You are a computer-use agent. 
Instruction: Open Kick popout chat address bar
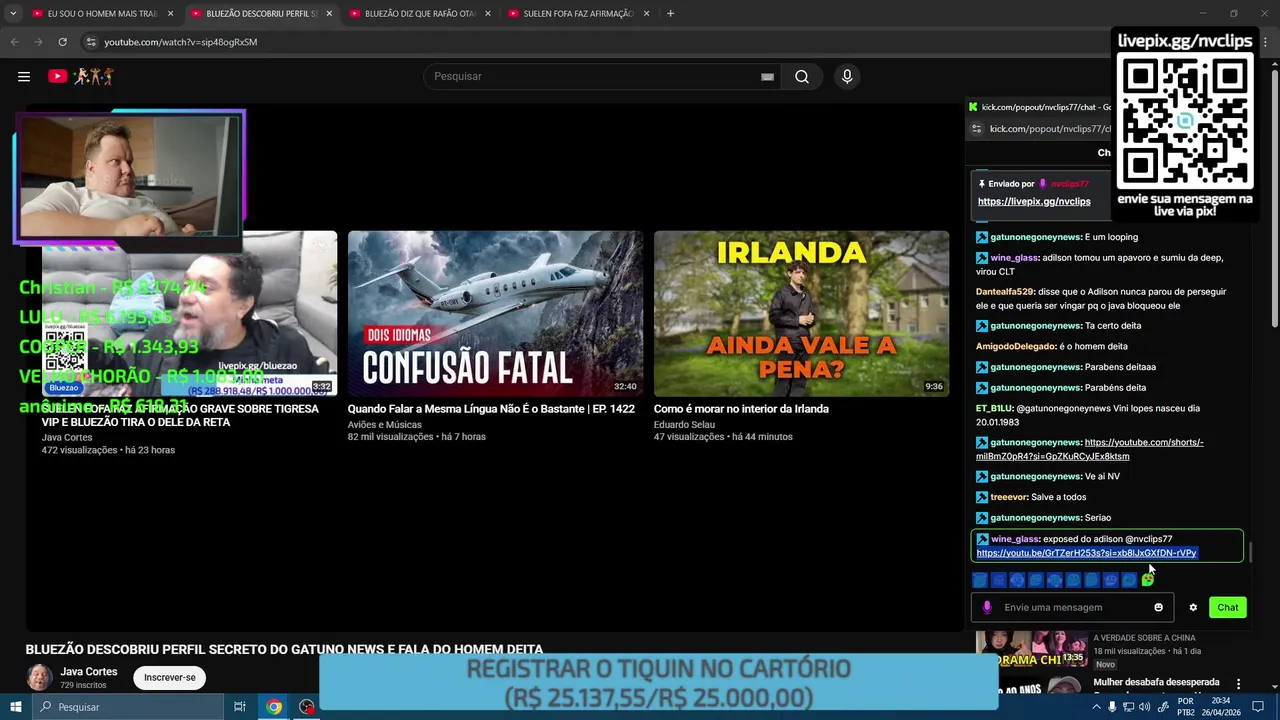pos(1049,129)
